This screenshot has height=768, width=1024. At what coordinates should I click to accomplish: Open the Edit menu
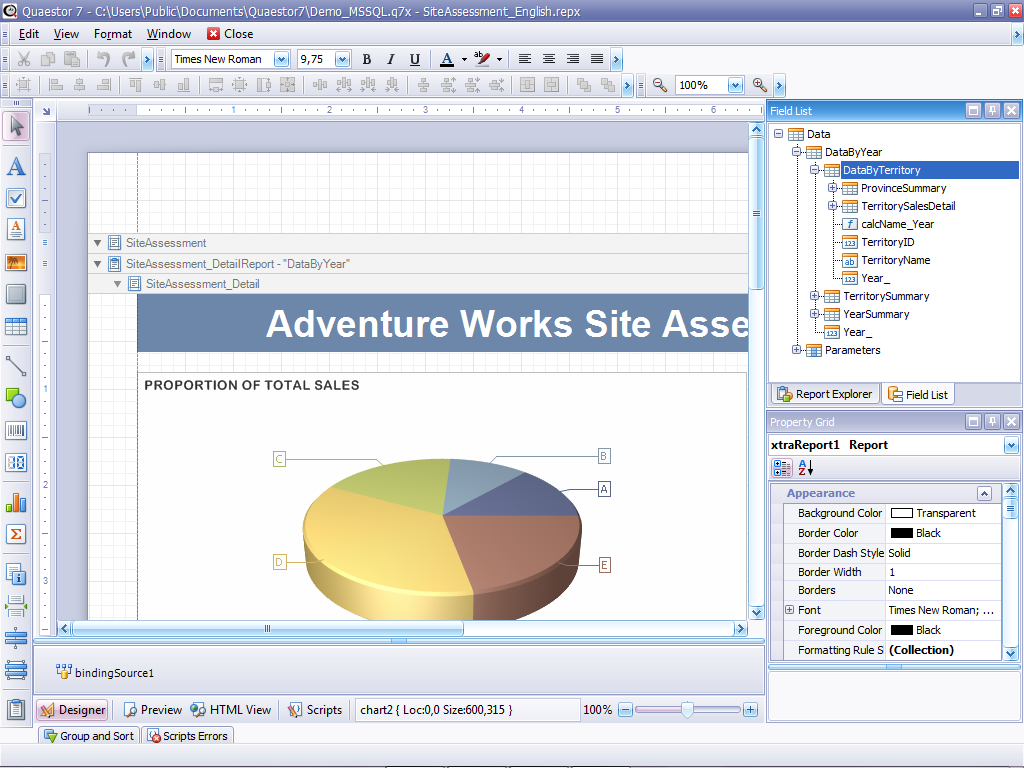point(28,34)
